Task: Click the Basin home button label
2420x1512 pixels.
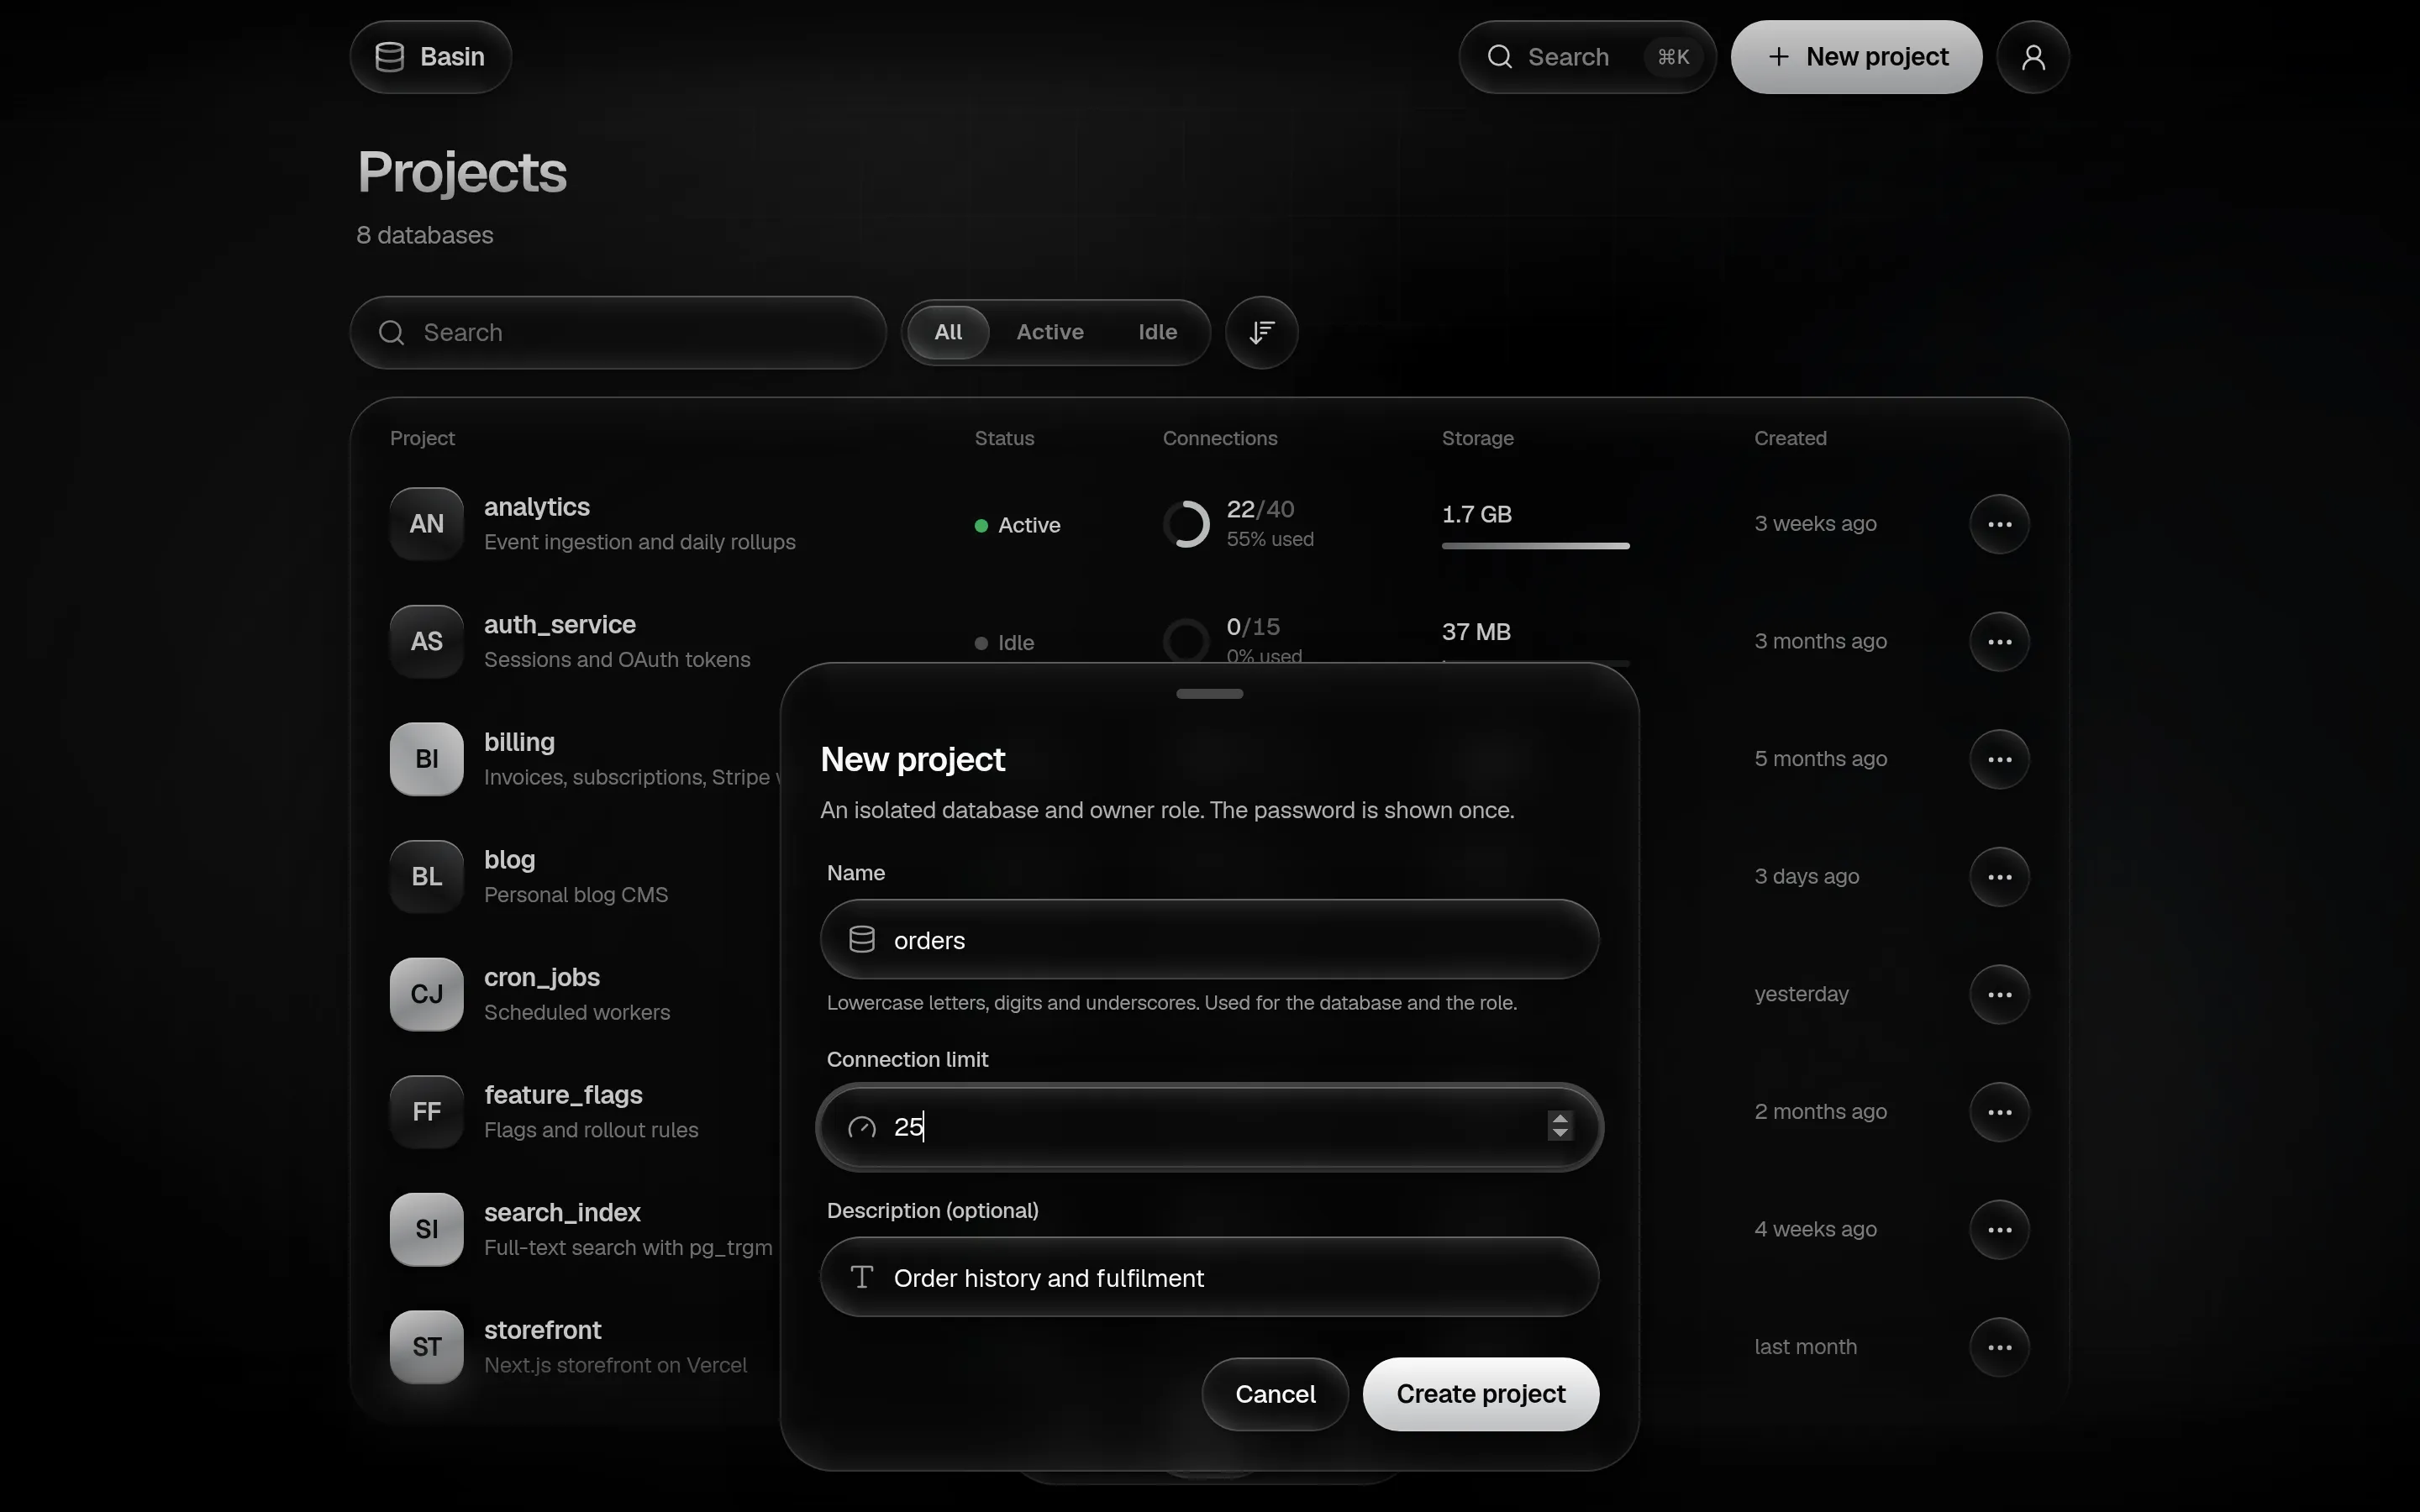Action: click(452, 57)
